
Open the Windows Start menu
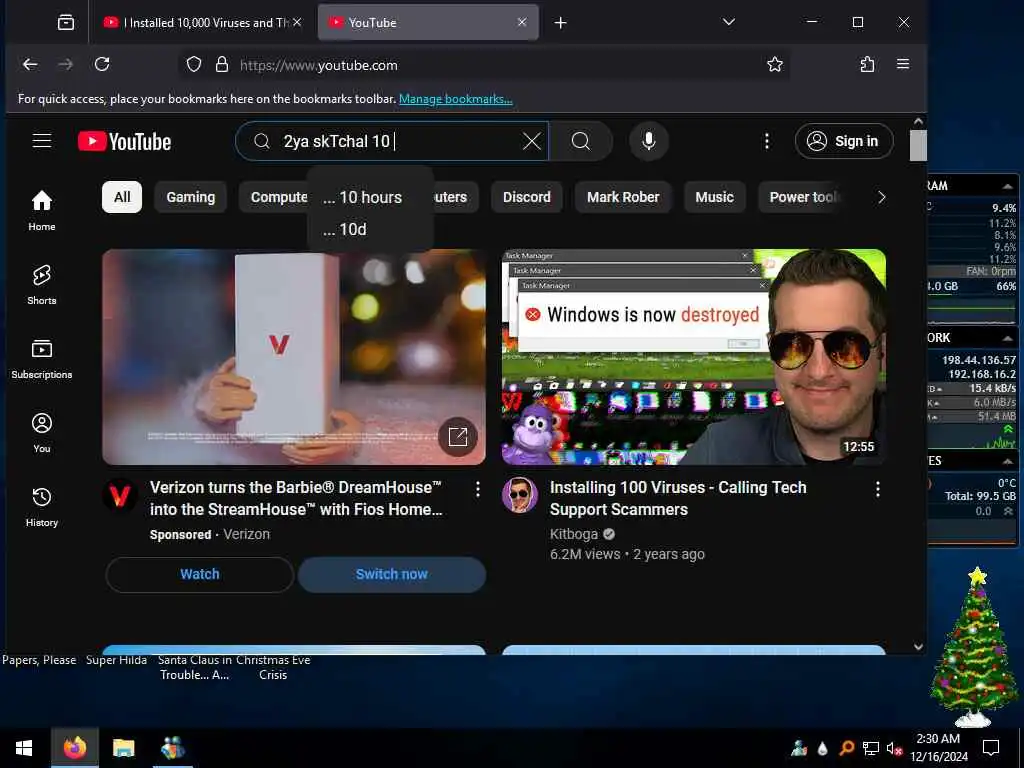coord(24,748)
